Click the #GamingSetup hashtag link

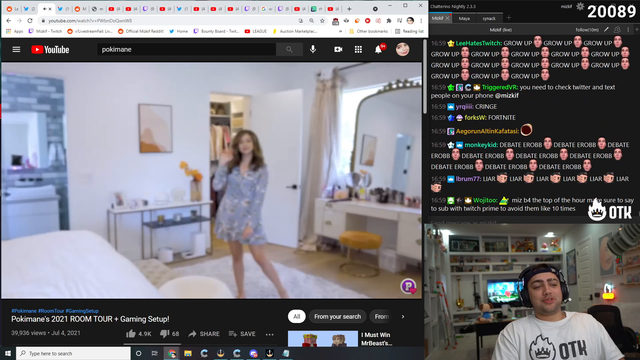[82, 311]
